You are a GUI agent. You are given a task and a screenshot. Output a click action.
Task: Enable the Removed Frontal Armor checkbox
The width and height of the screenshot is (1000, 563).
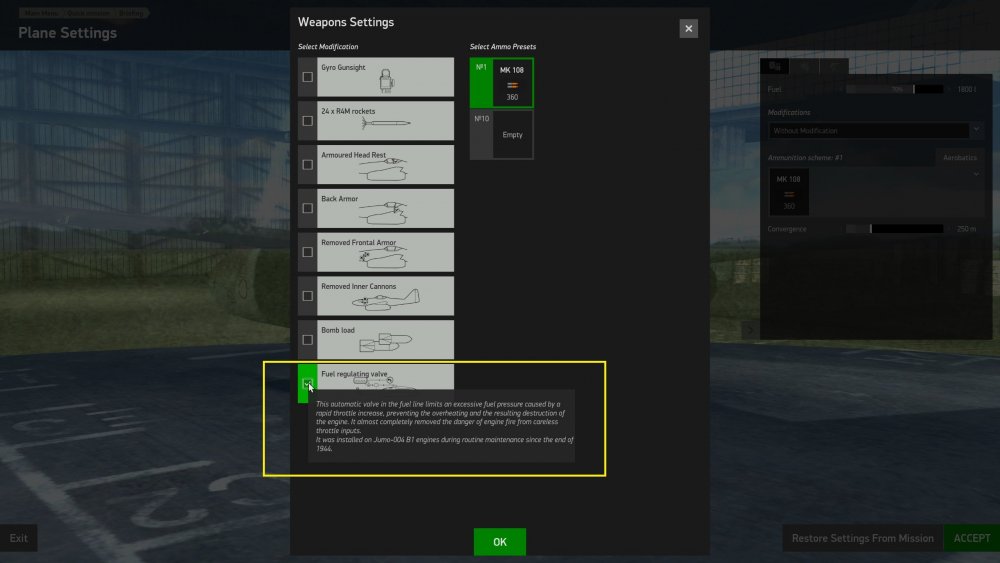308,252
